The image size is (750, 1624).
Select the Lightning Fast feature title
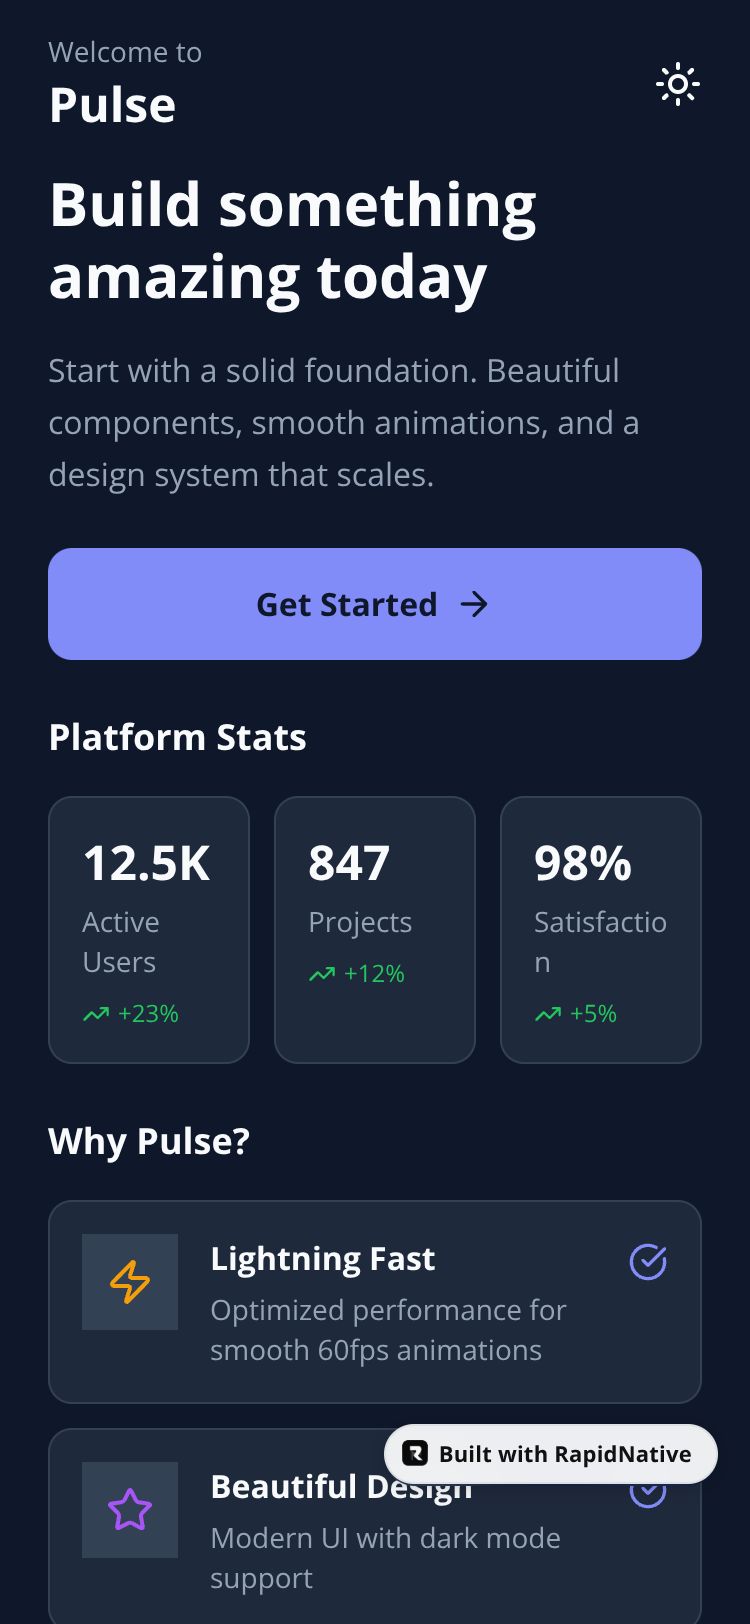click(x=322, y=1259)
